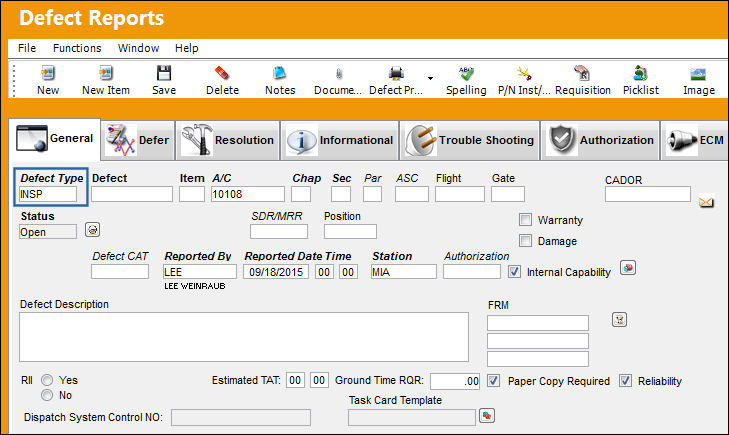Click the New toolbar icon
The width and height of the screenshot is (729, 435).
[48, 73]
